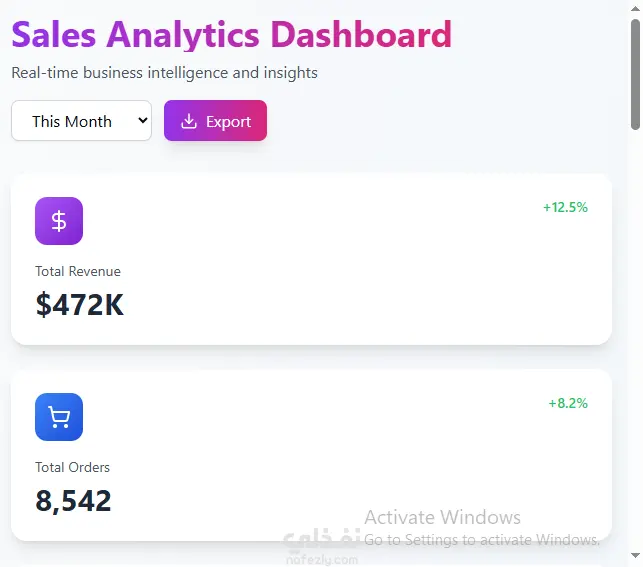Open the This Month period dropdown
This screenshot has height=567, width=643.
coord(81,121)
